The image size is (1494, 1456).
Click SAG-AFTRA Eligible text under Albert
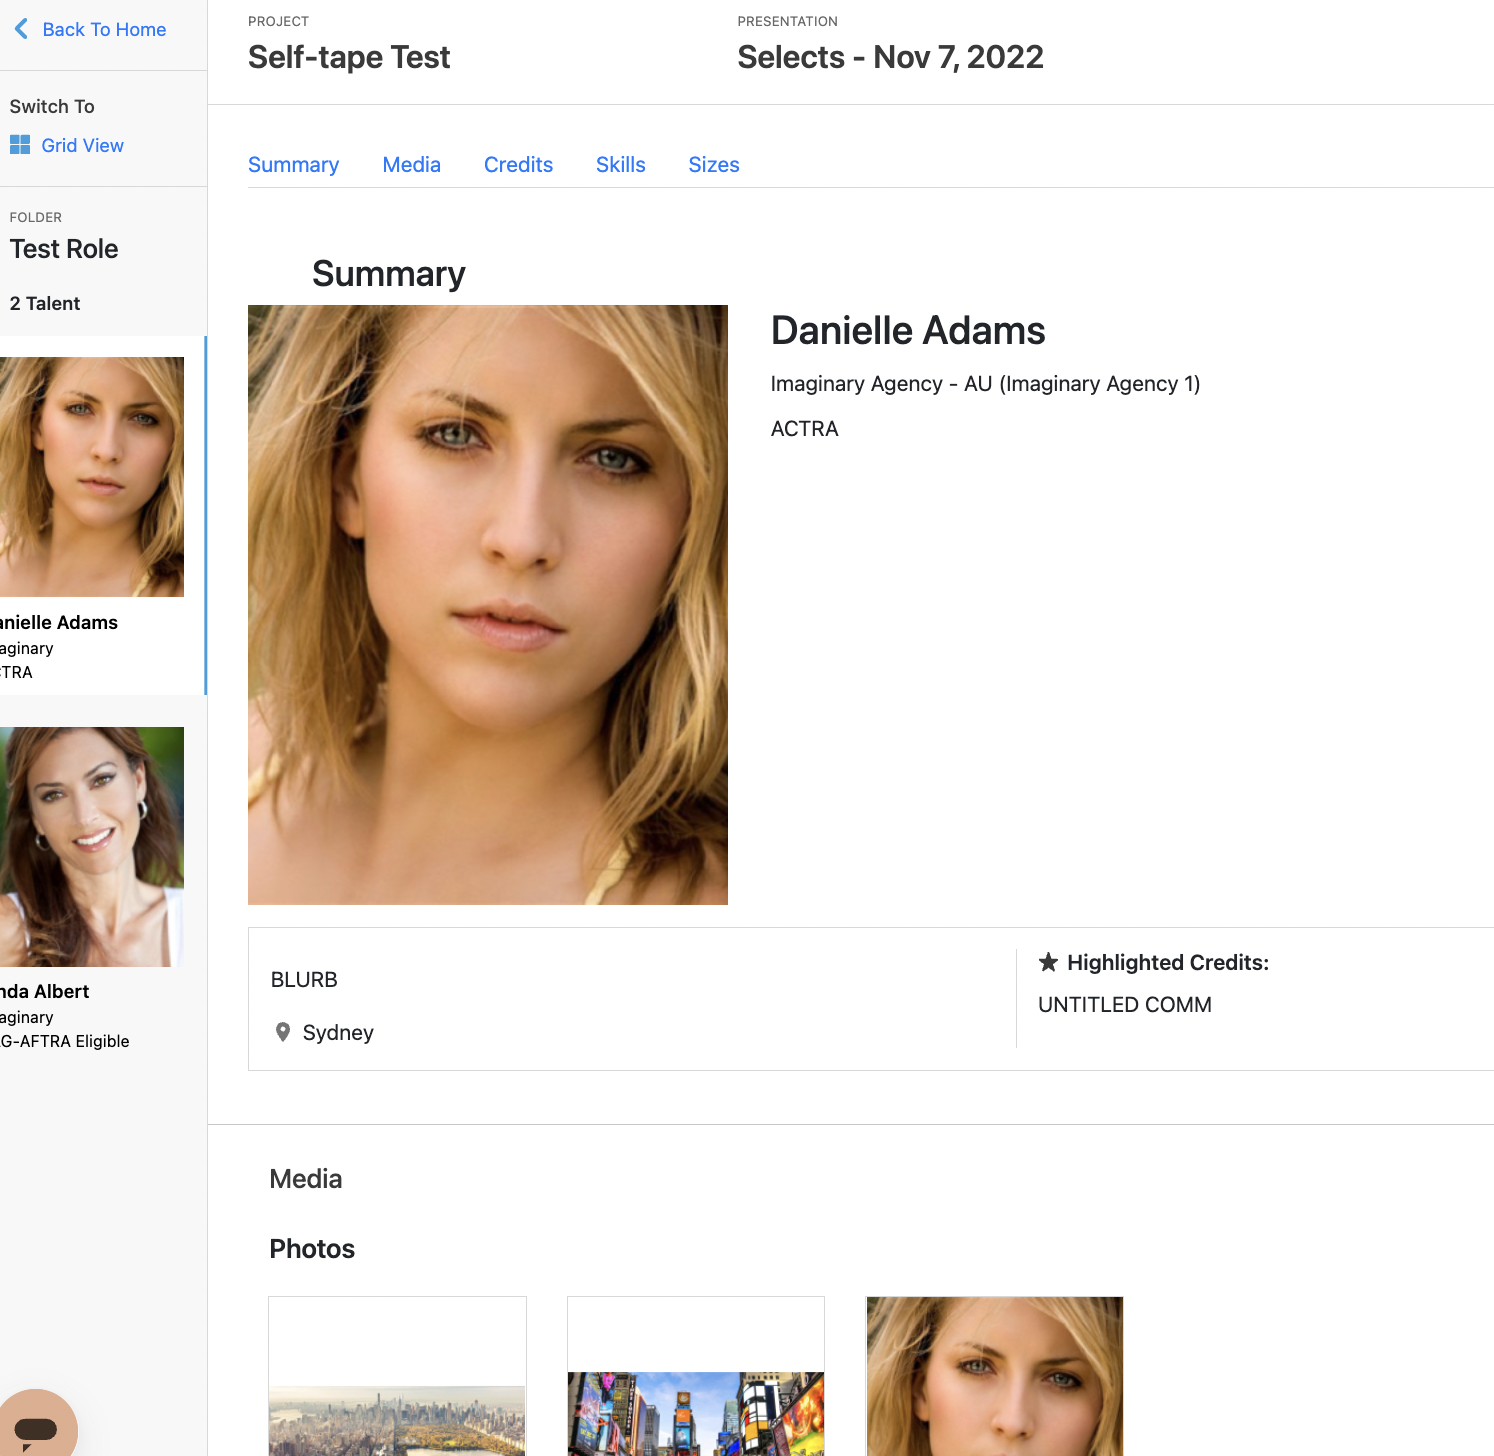tap(65, 1041)
